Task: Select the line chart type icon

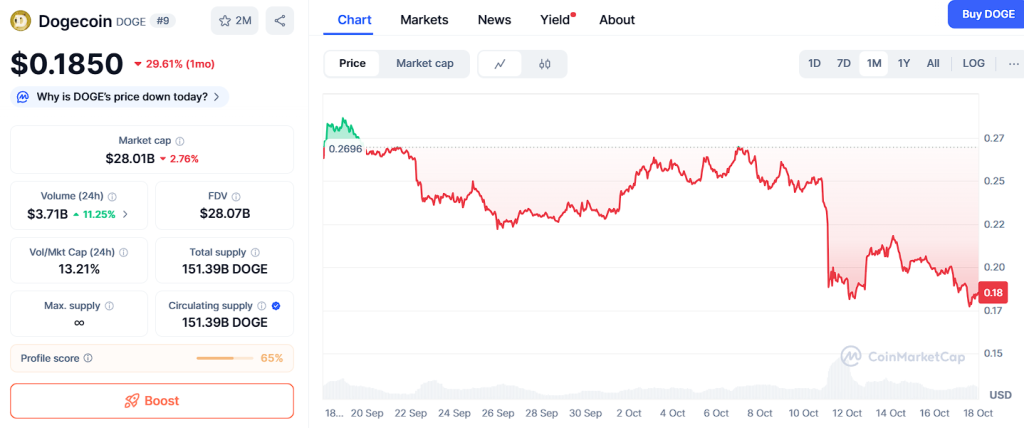Action: (500, 64)
